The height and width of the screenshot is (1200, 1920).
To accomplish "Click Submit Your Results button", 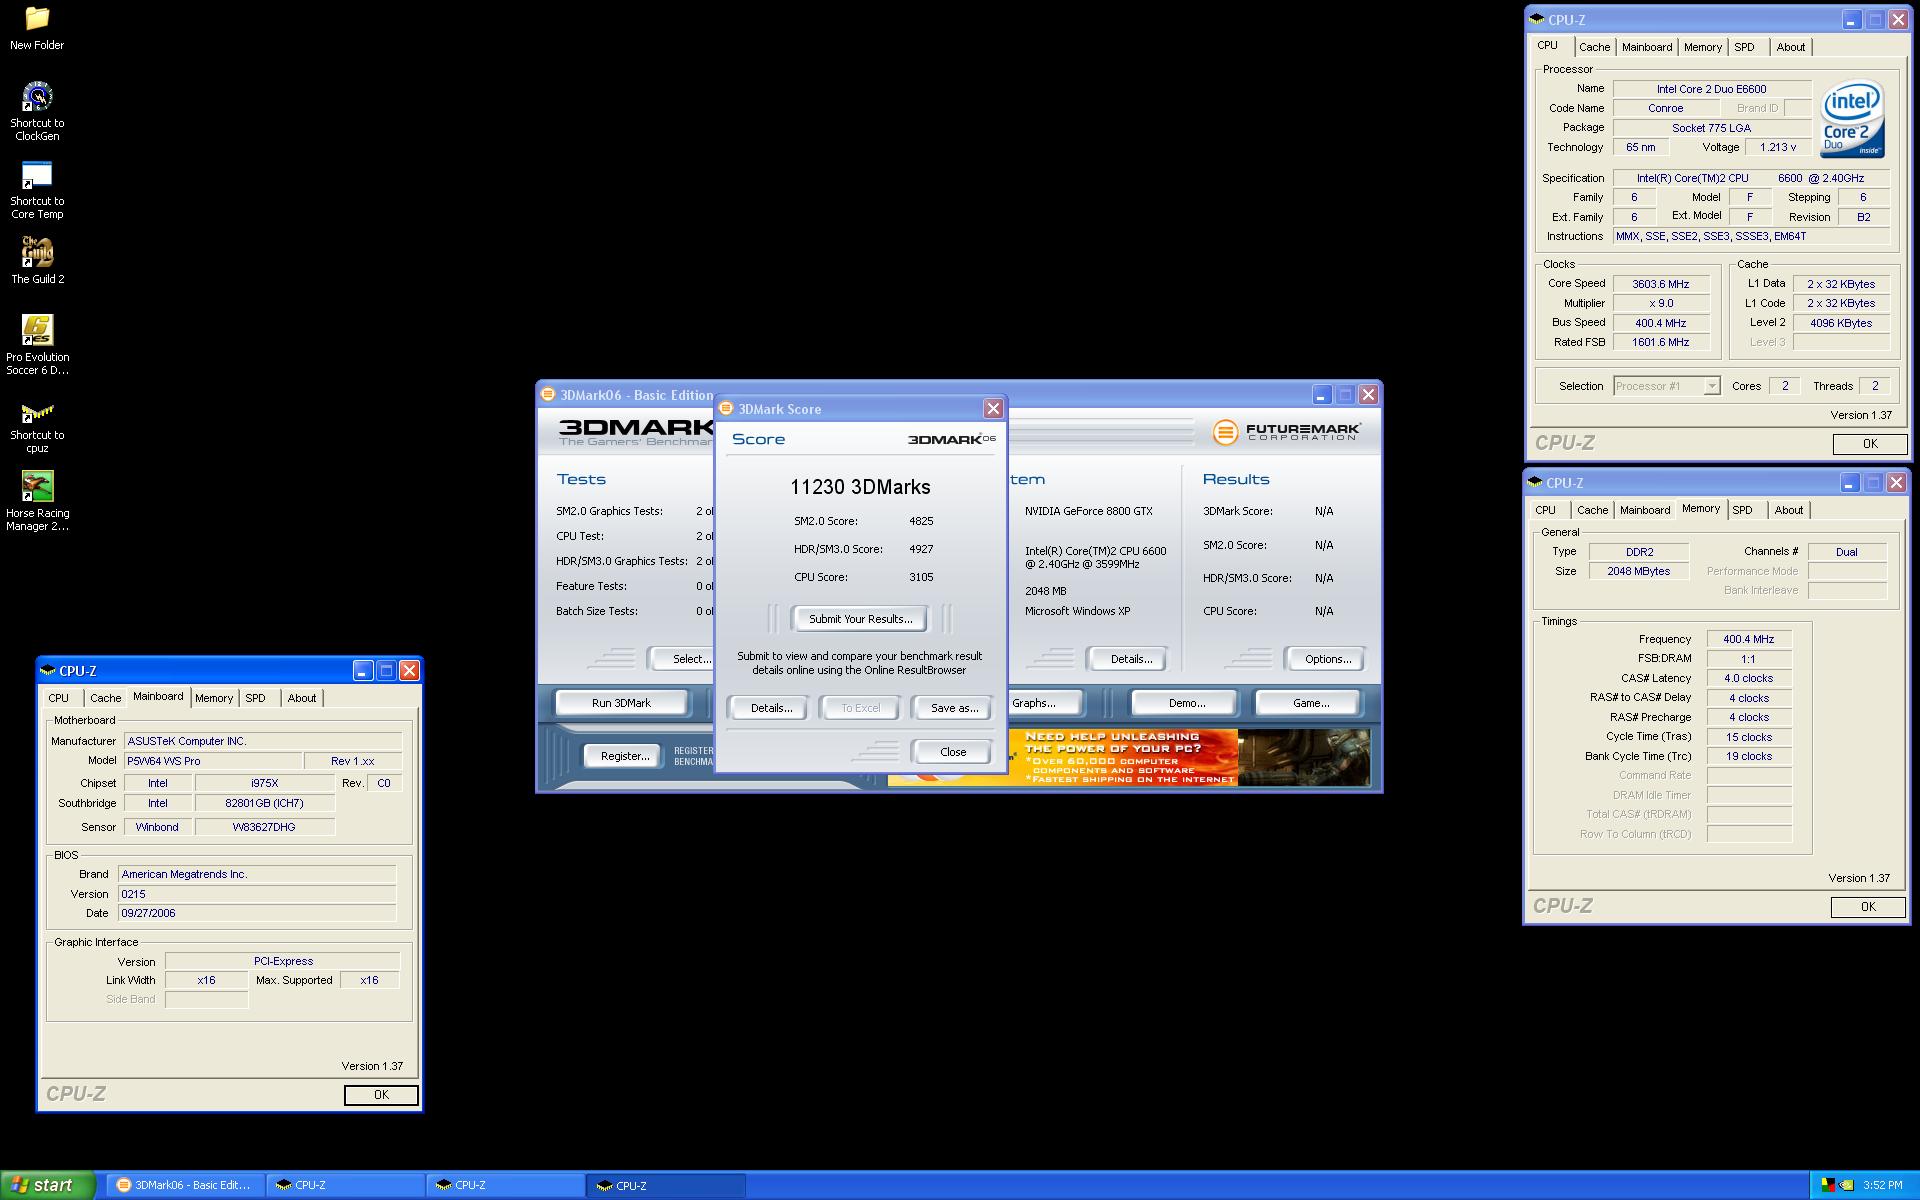I will tap(860, 619).
